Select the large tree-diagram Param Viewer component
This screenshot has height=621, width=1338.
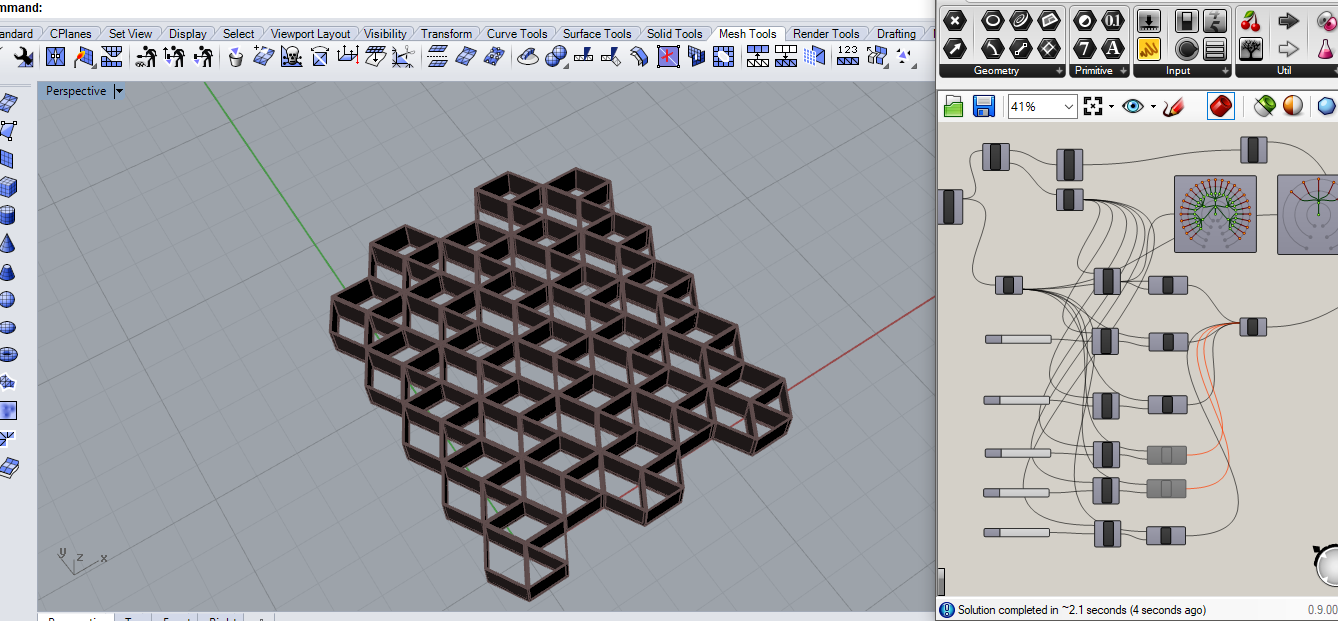click(x=1214, y=214)
